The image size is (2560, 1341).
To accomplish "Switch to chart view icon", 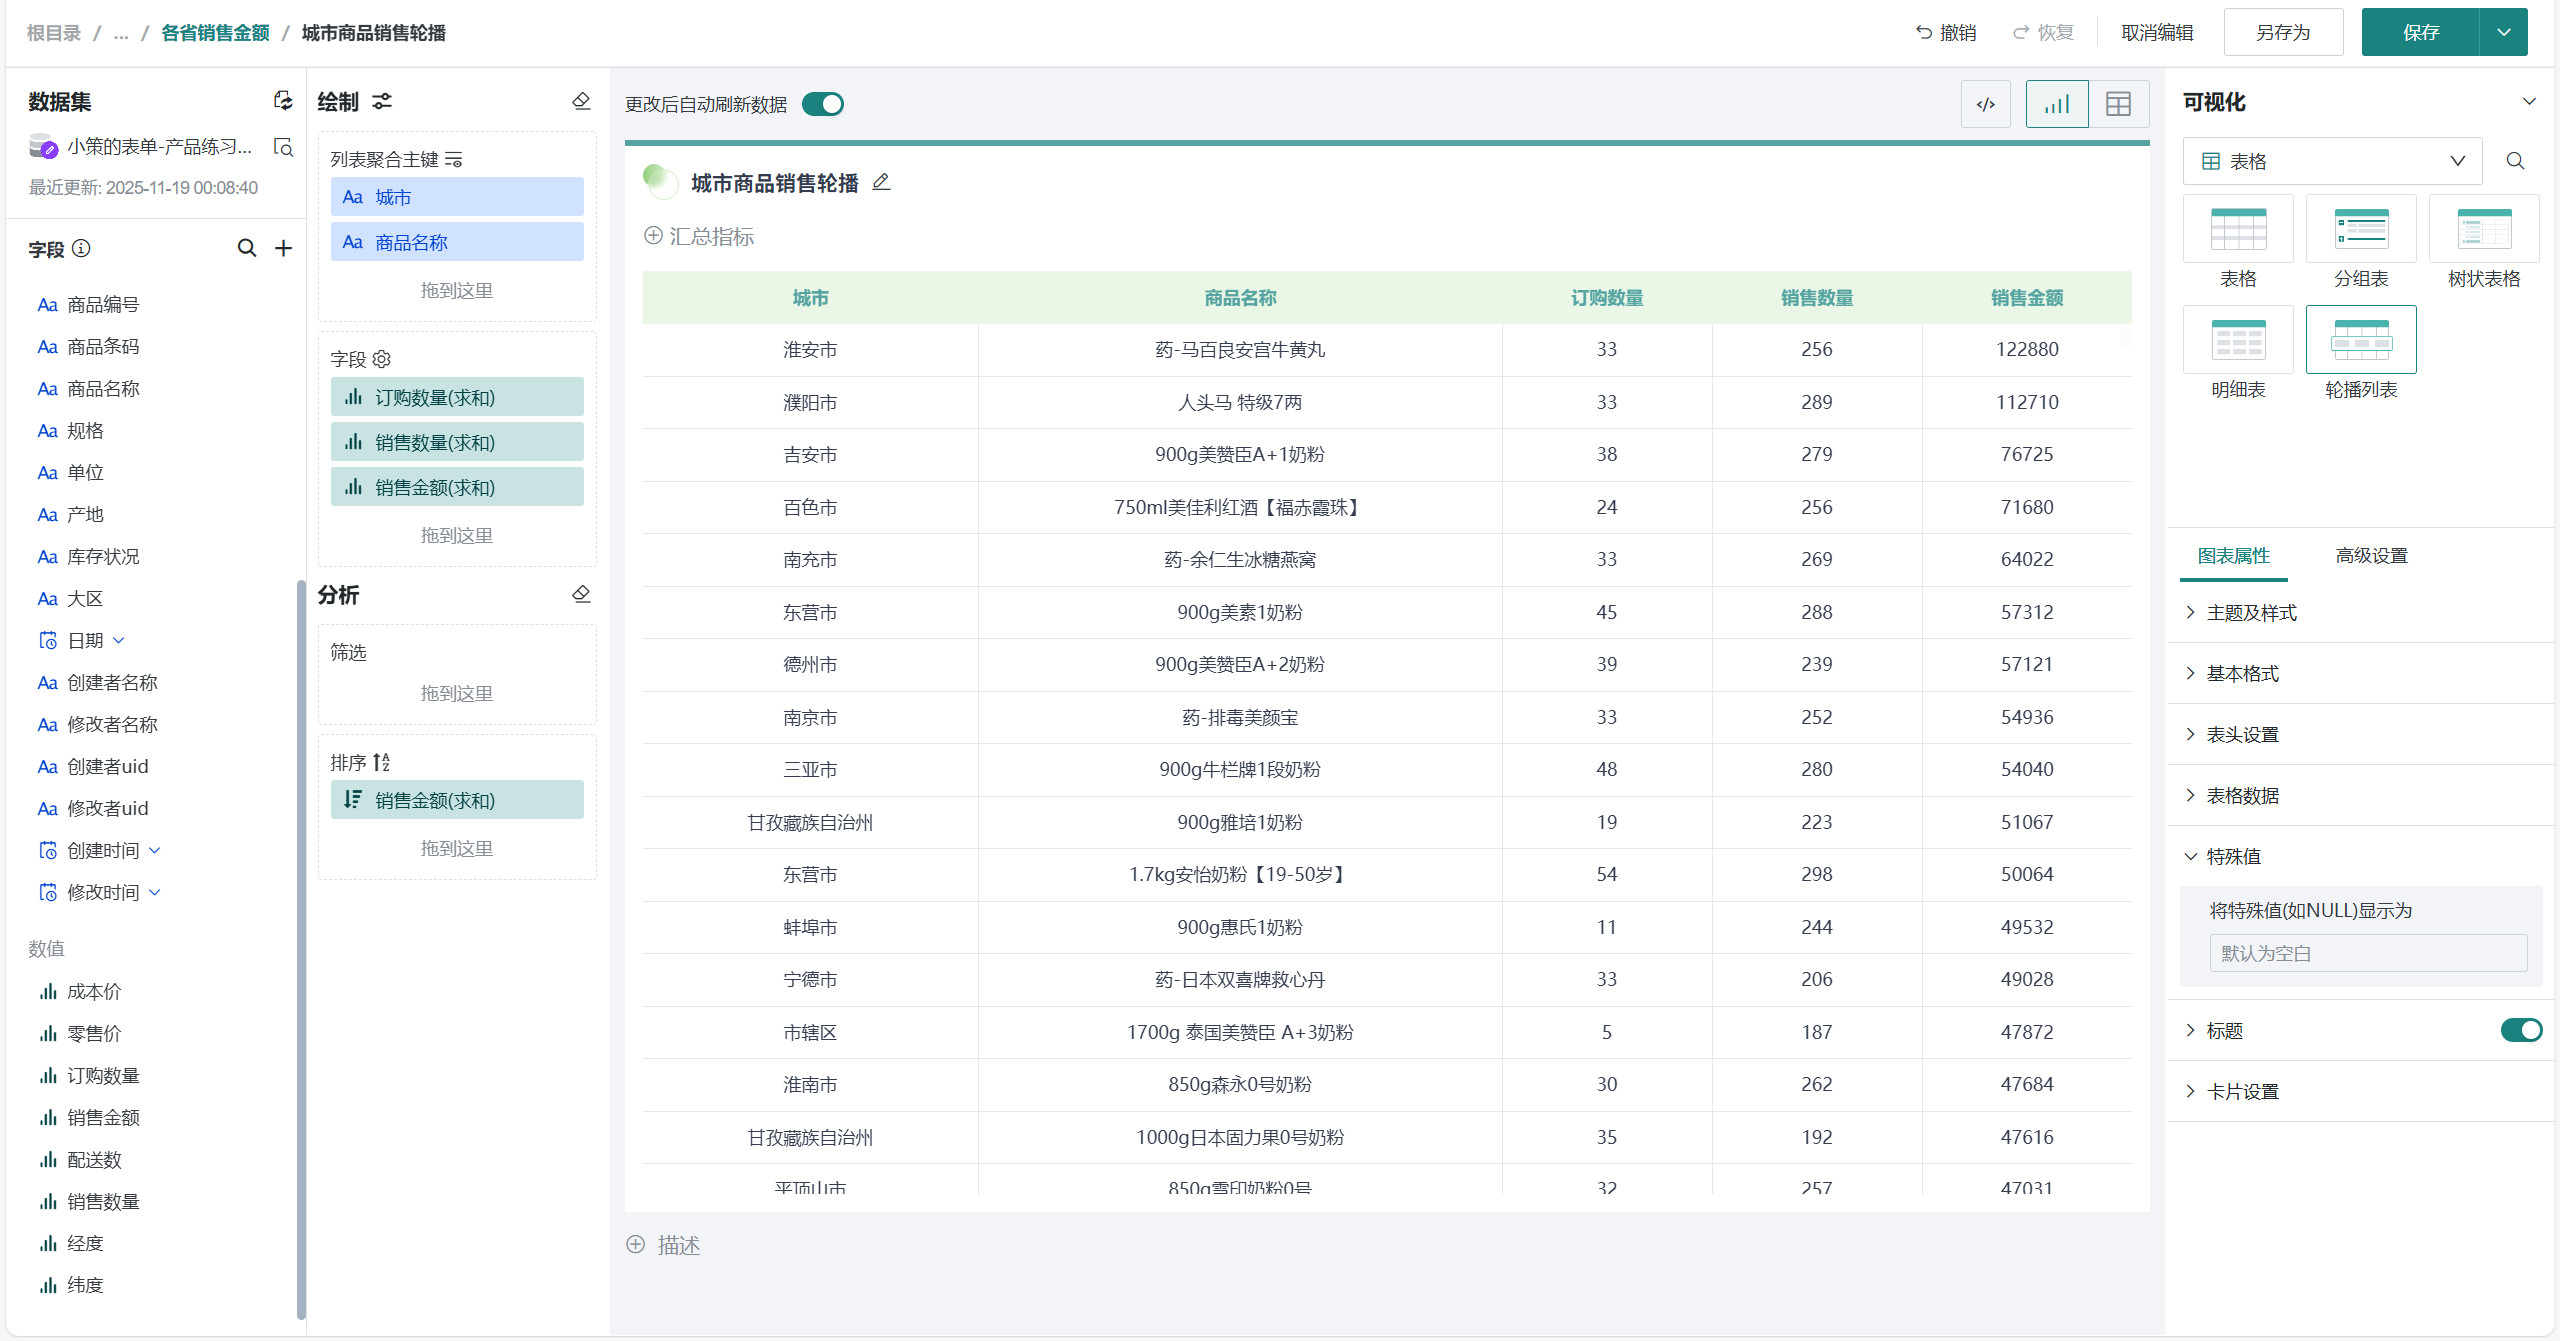I will tap(2057, 104).
